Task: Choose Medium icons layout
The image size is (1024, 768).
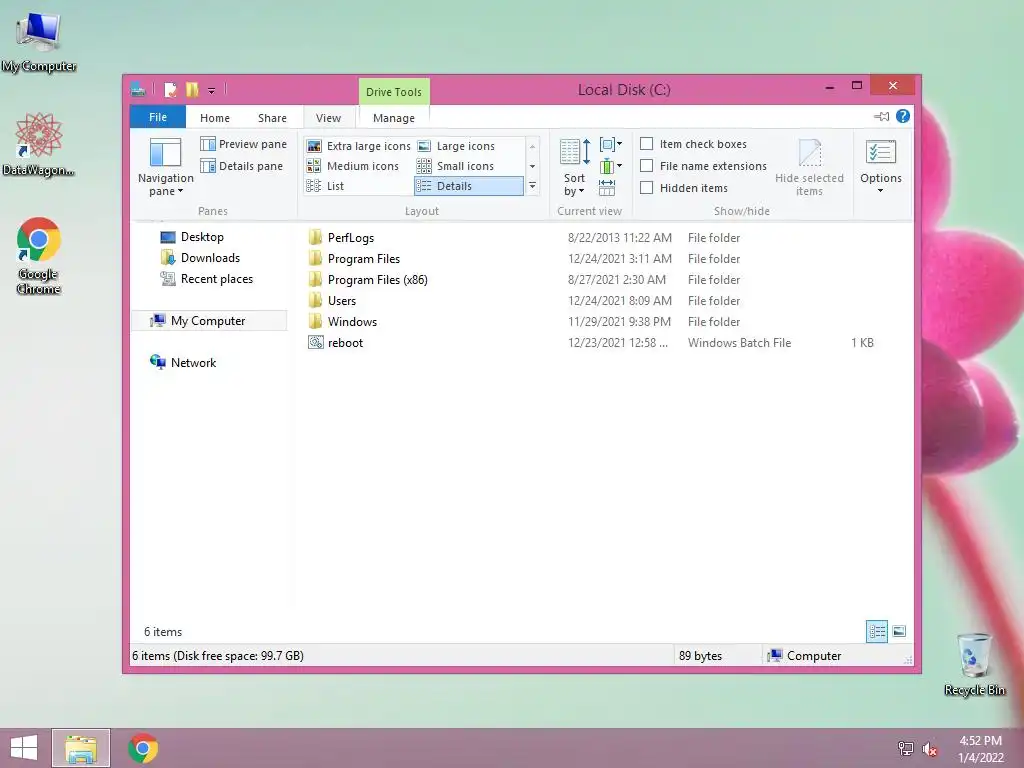Action: pos(353,166)
